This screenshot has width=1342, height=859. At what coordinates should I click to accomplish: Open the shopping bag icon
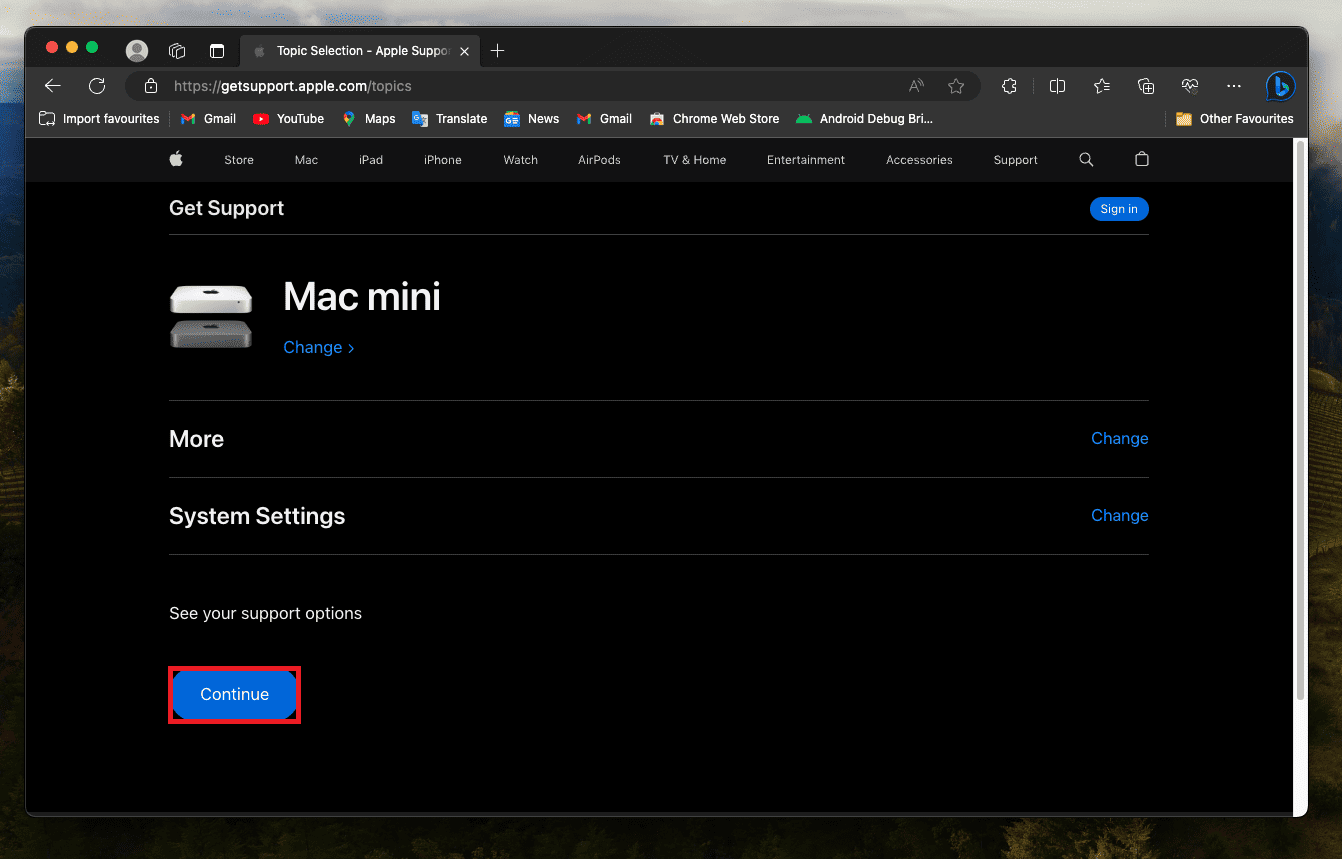pyautogui.click(x=1142, y=159)
